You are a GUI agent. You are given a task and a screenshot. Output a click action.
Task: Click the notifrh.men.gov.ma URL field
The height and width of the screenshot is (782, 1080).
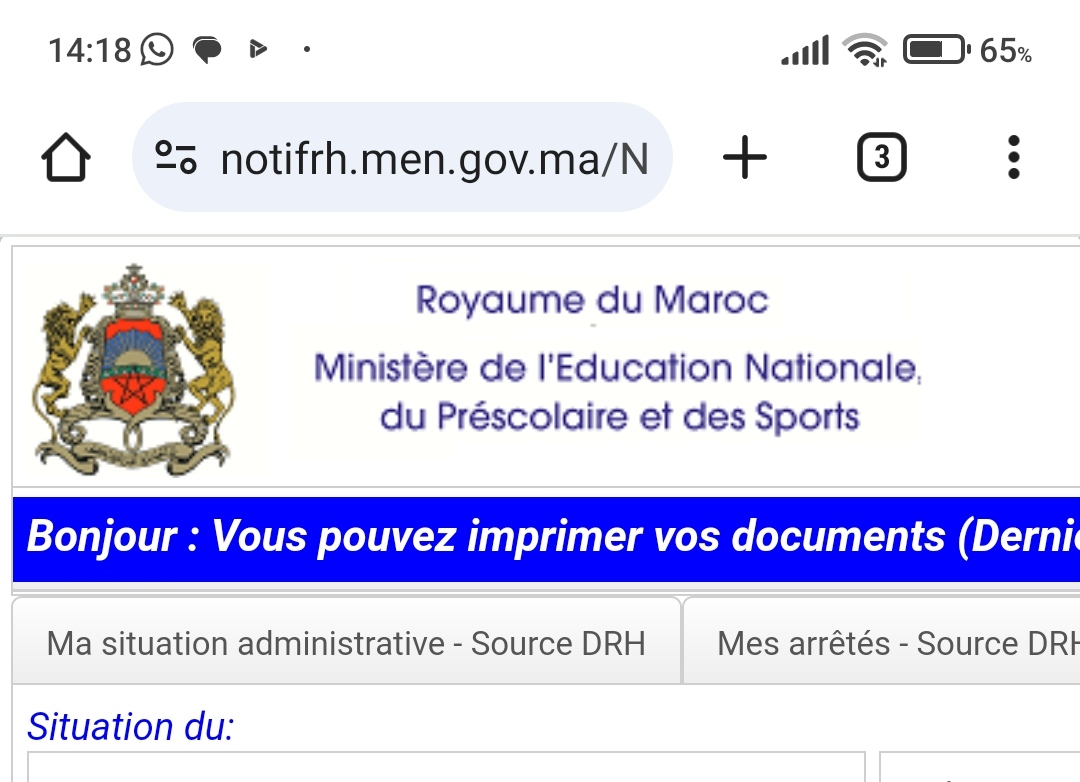tap(434, 158)
